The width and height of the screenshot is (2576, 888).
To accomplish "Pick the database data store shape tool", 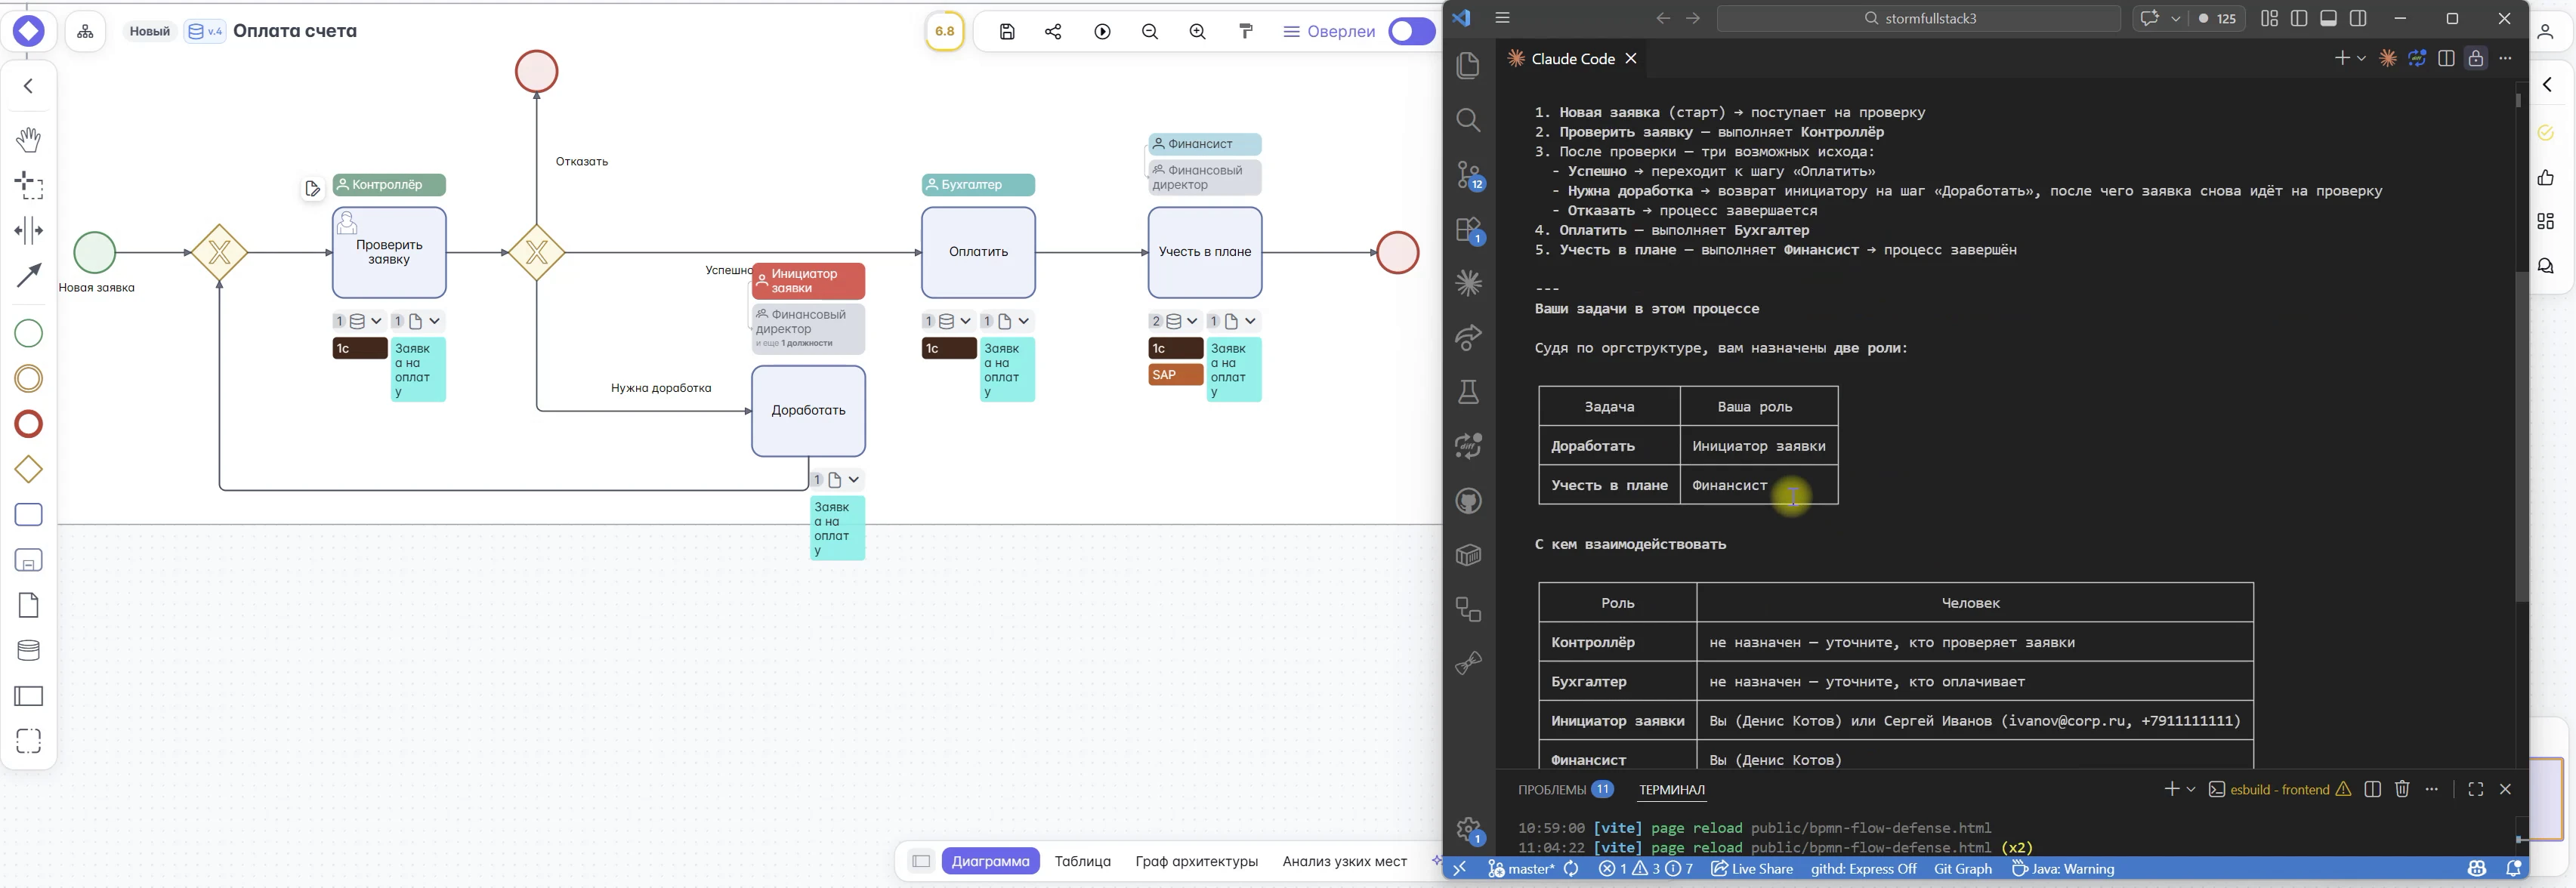I will pos(28,650).
